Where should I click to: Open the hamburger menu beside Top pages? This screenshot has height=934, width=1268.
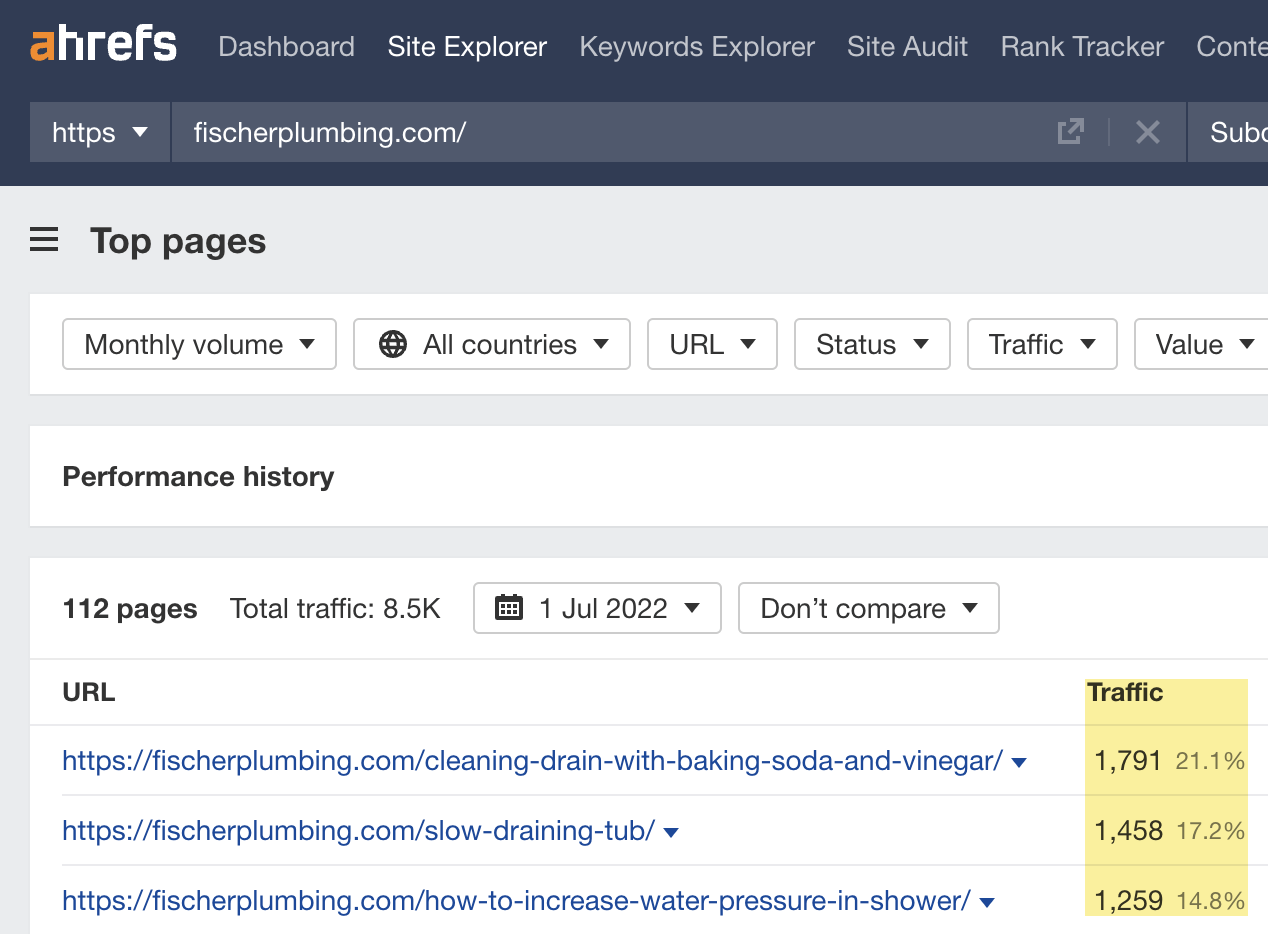(44, 240)
